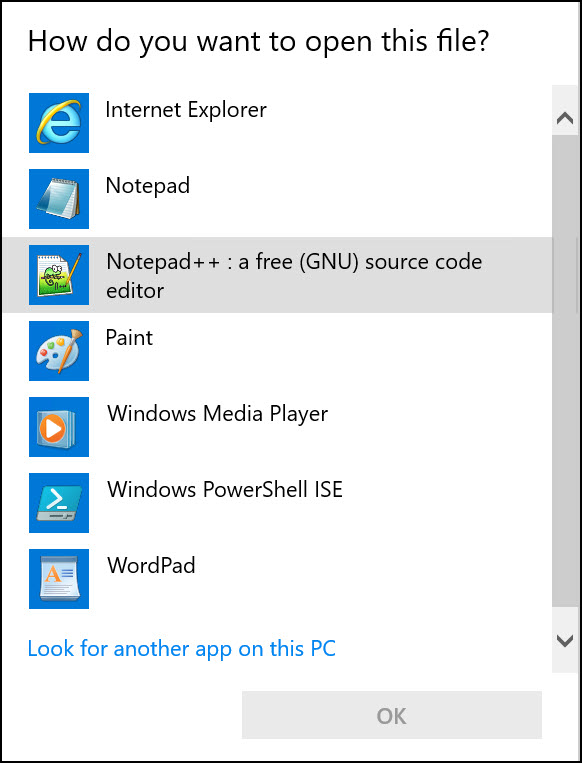Click the scrollbar down arrow
This screenshot has width=582, height=763.
click(x=564, y=641)
